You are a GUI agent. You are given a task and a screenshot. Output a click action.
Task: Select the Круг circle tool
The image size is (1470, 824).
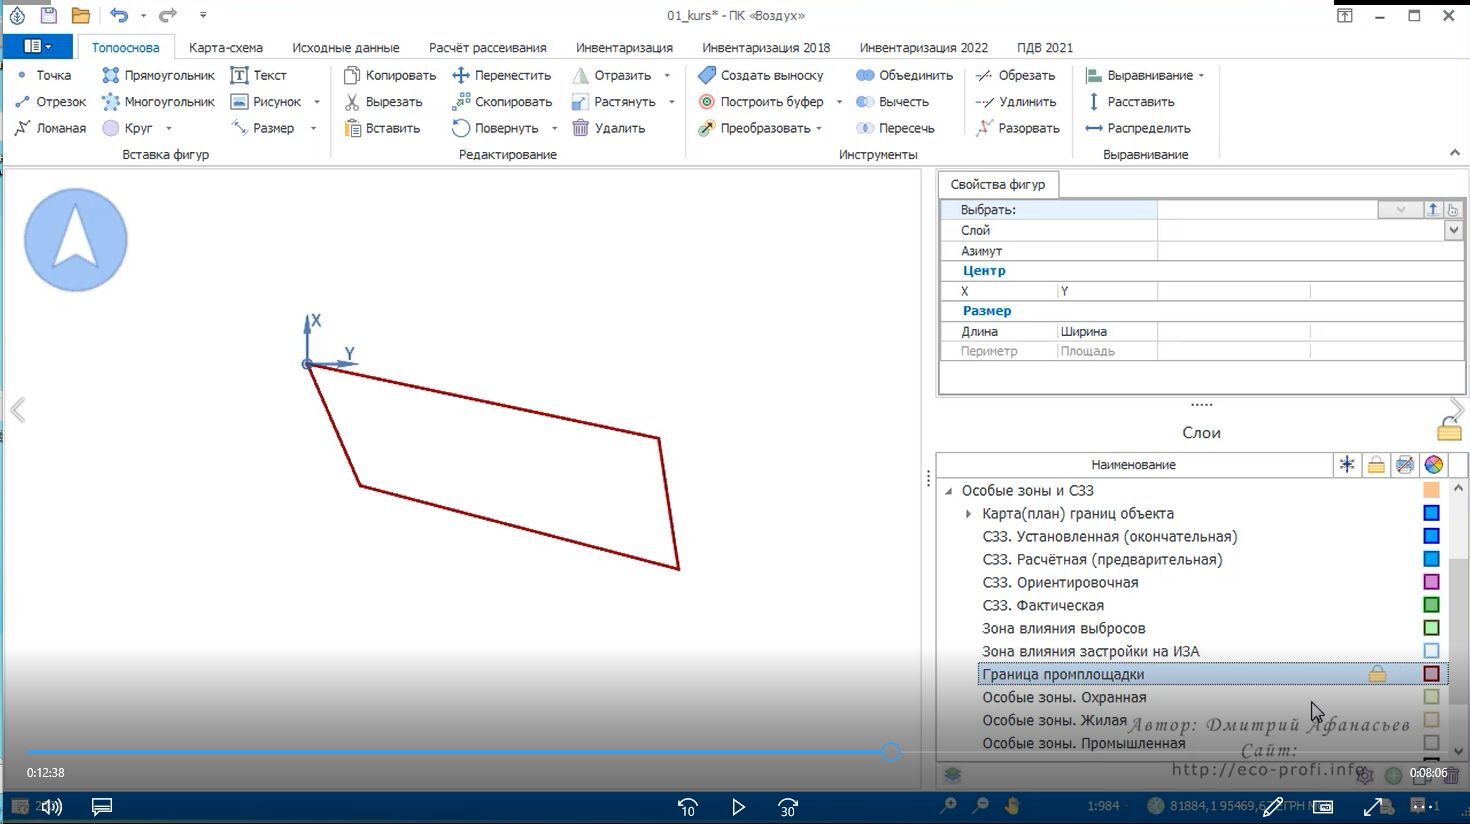[x=128, y=128]
